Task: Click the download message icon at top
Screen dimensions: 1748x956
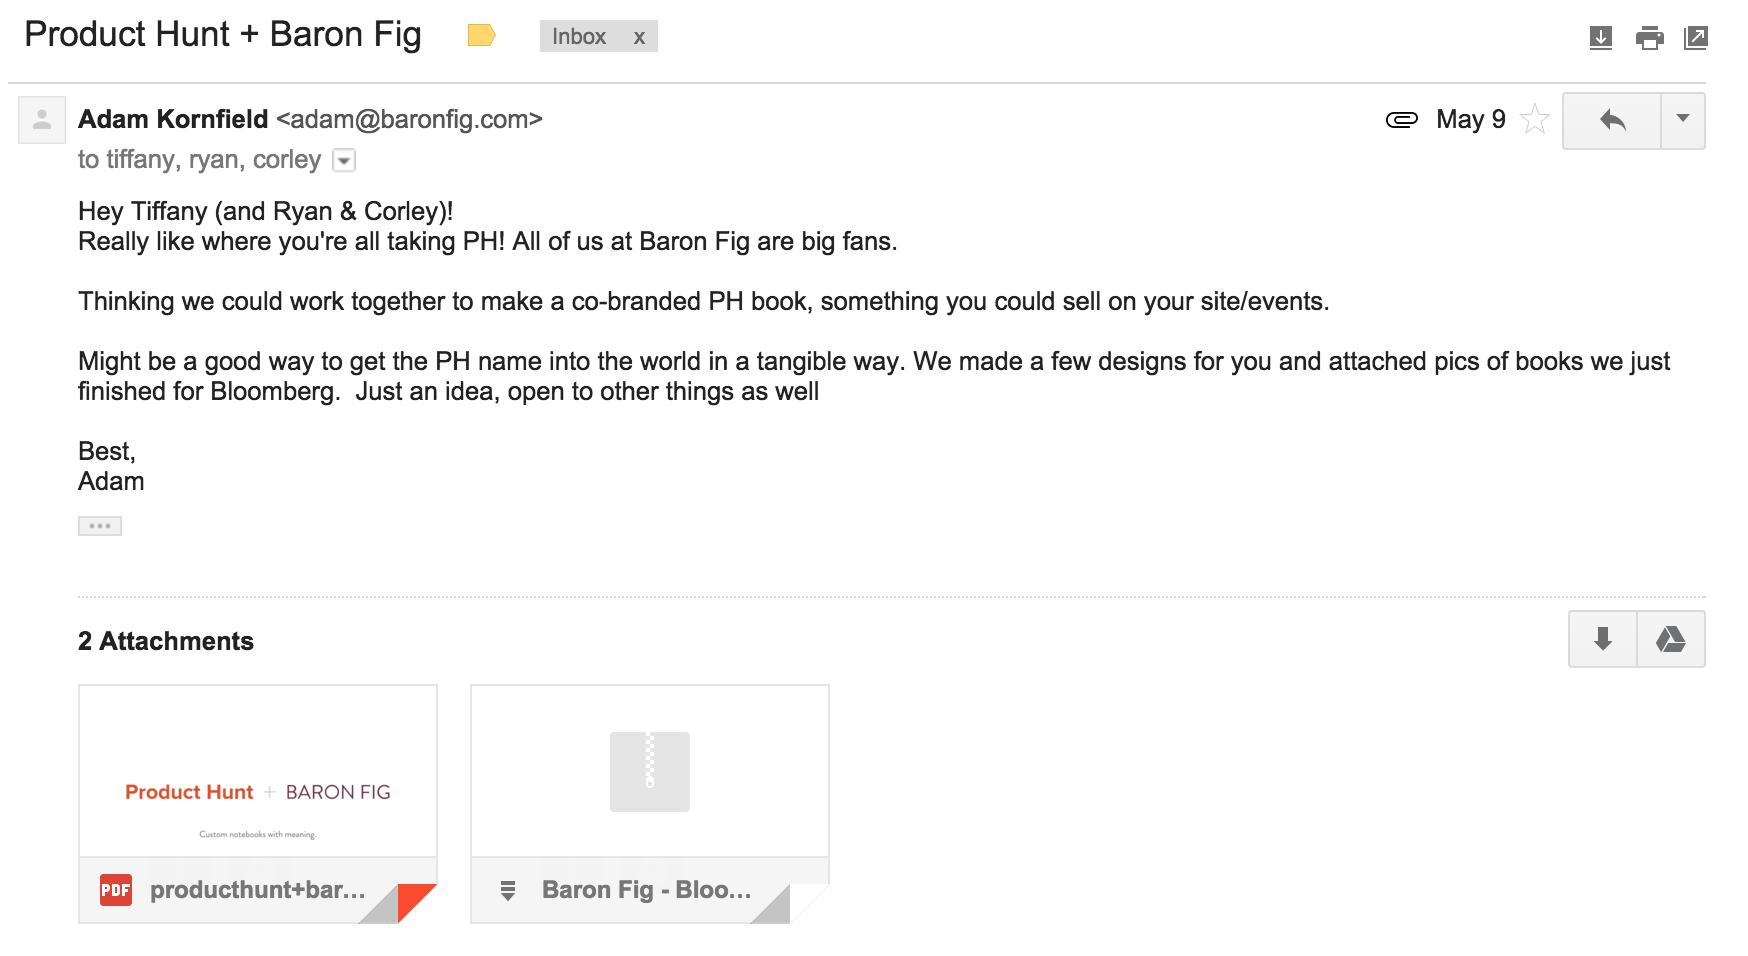Action: (1600, 38)
